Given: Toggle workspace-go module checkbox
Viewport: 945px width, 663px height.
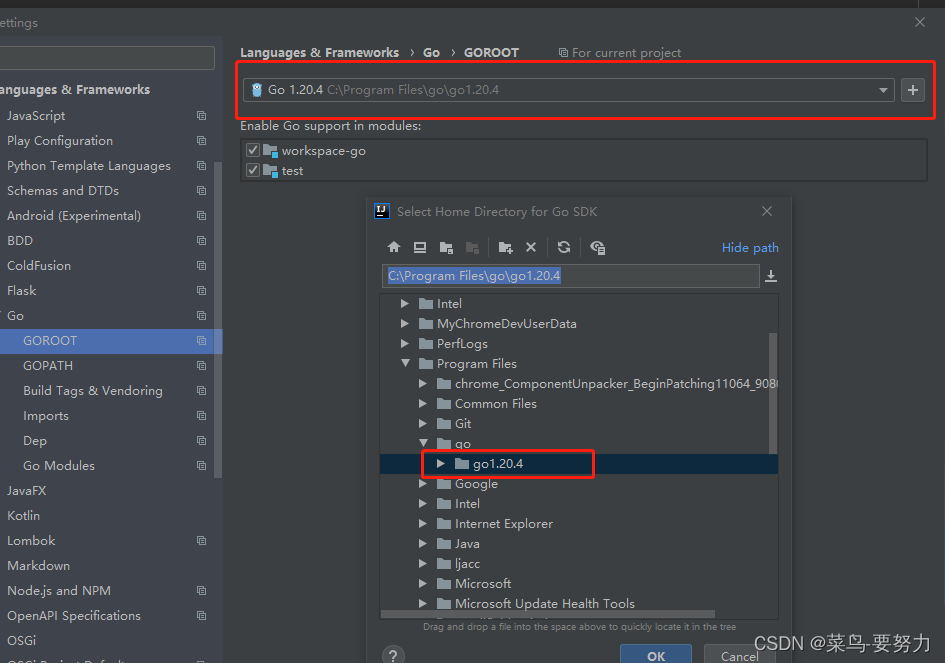Looking at the screenshot, I should click(253, 150).
